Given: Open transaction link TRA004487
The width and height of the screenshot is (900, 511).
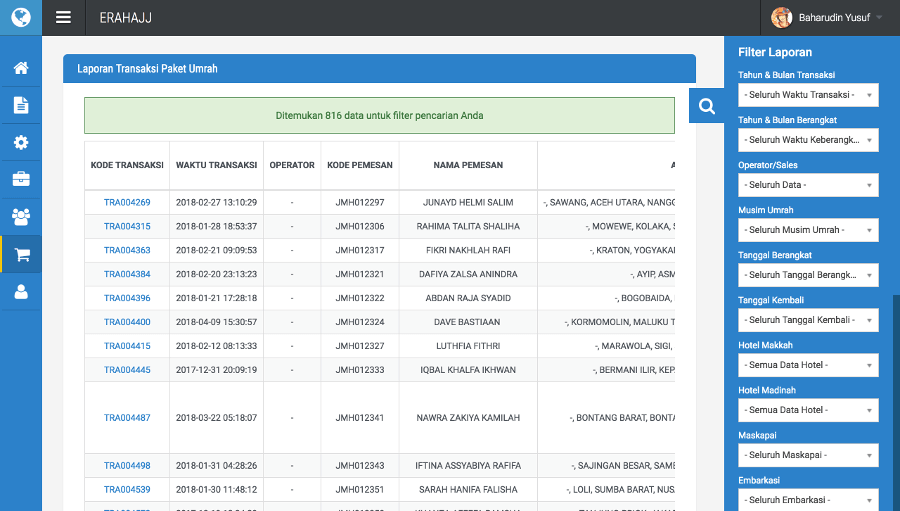Looking at the screenshot, I should (x=127, y=418).
